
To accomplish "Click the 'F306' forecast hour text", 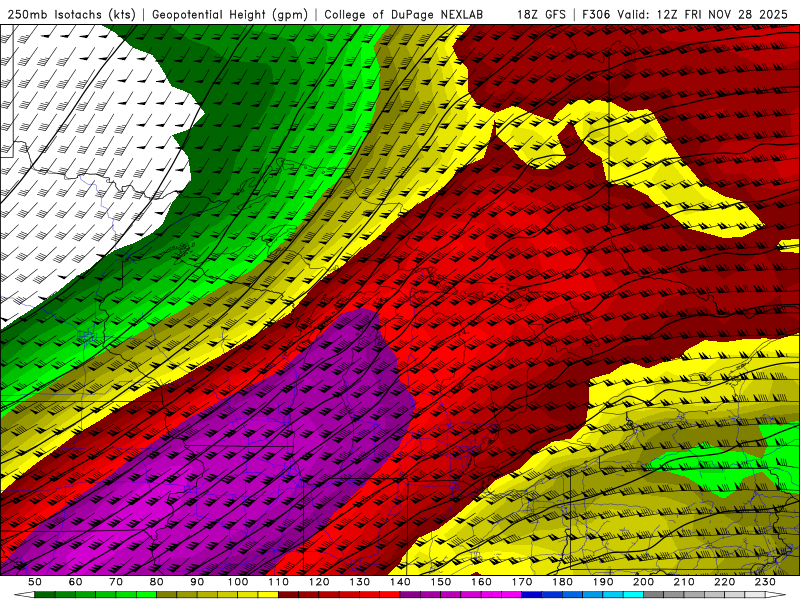I will 596,15.
